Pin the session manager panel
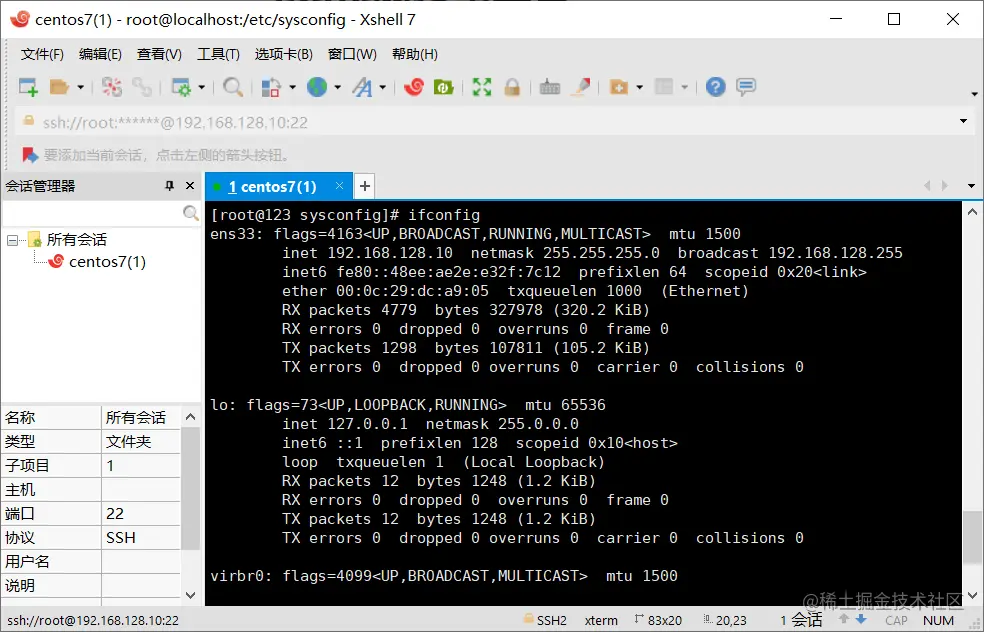The image size is (984, 632). tap(169, 186)
